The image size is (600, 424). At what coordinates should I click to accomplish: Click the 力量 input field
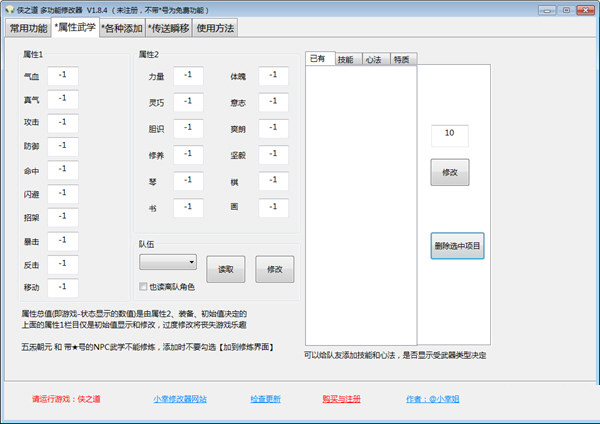click(x=188, y=76)
